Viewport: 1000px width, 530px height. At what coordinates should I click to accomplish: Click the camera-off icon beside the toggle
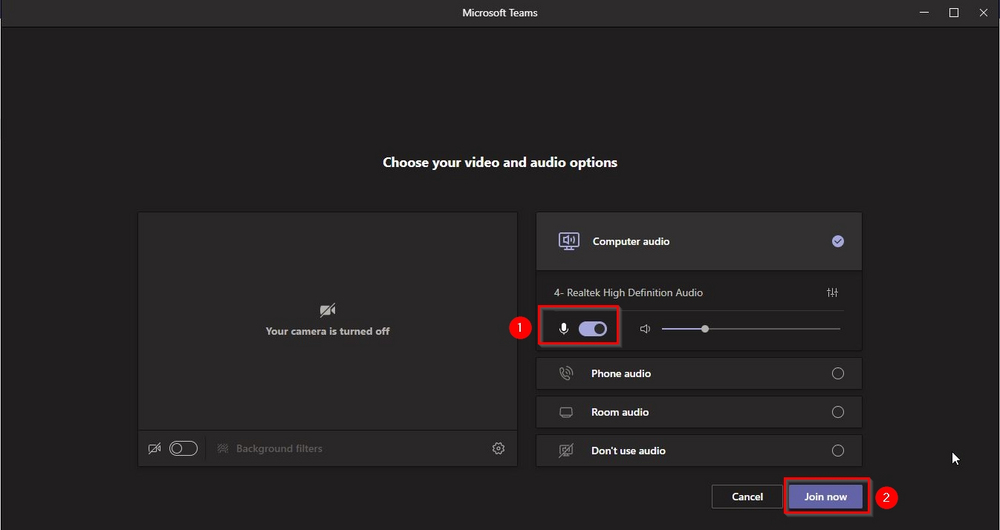tap(154, 448)
